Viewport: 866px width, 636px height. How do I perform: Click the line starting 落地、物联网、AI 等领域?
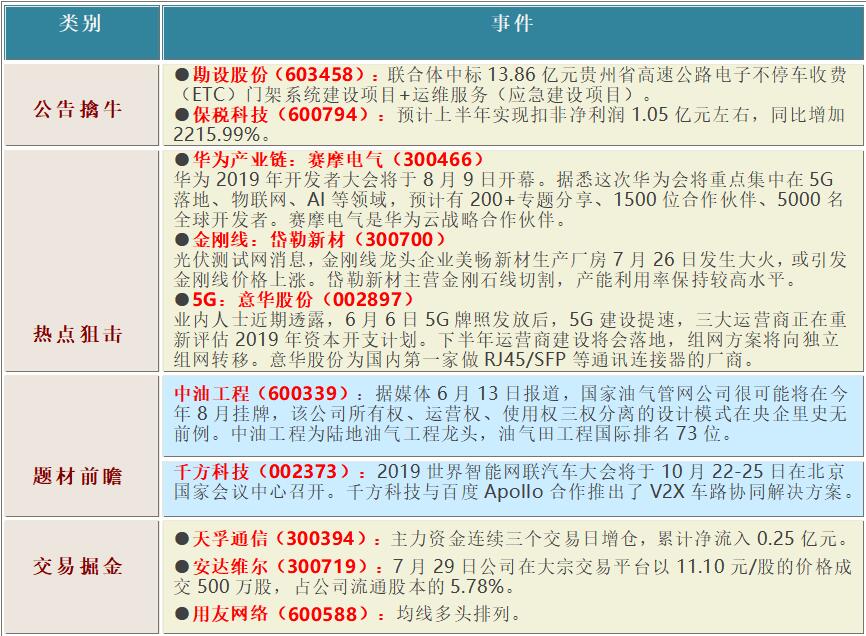[508, 199]
